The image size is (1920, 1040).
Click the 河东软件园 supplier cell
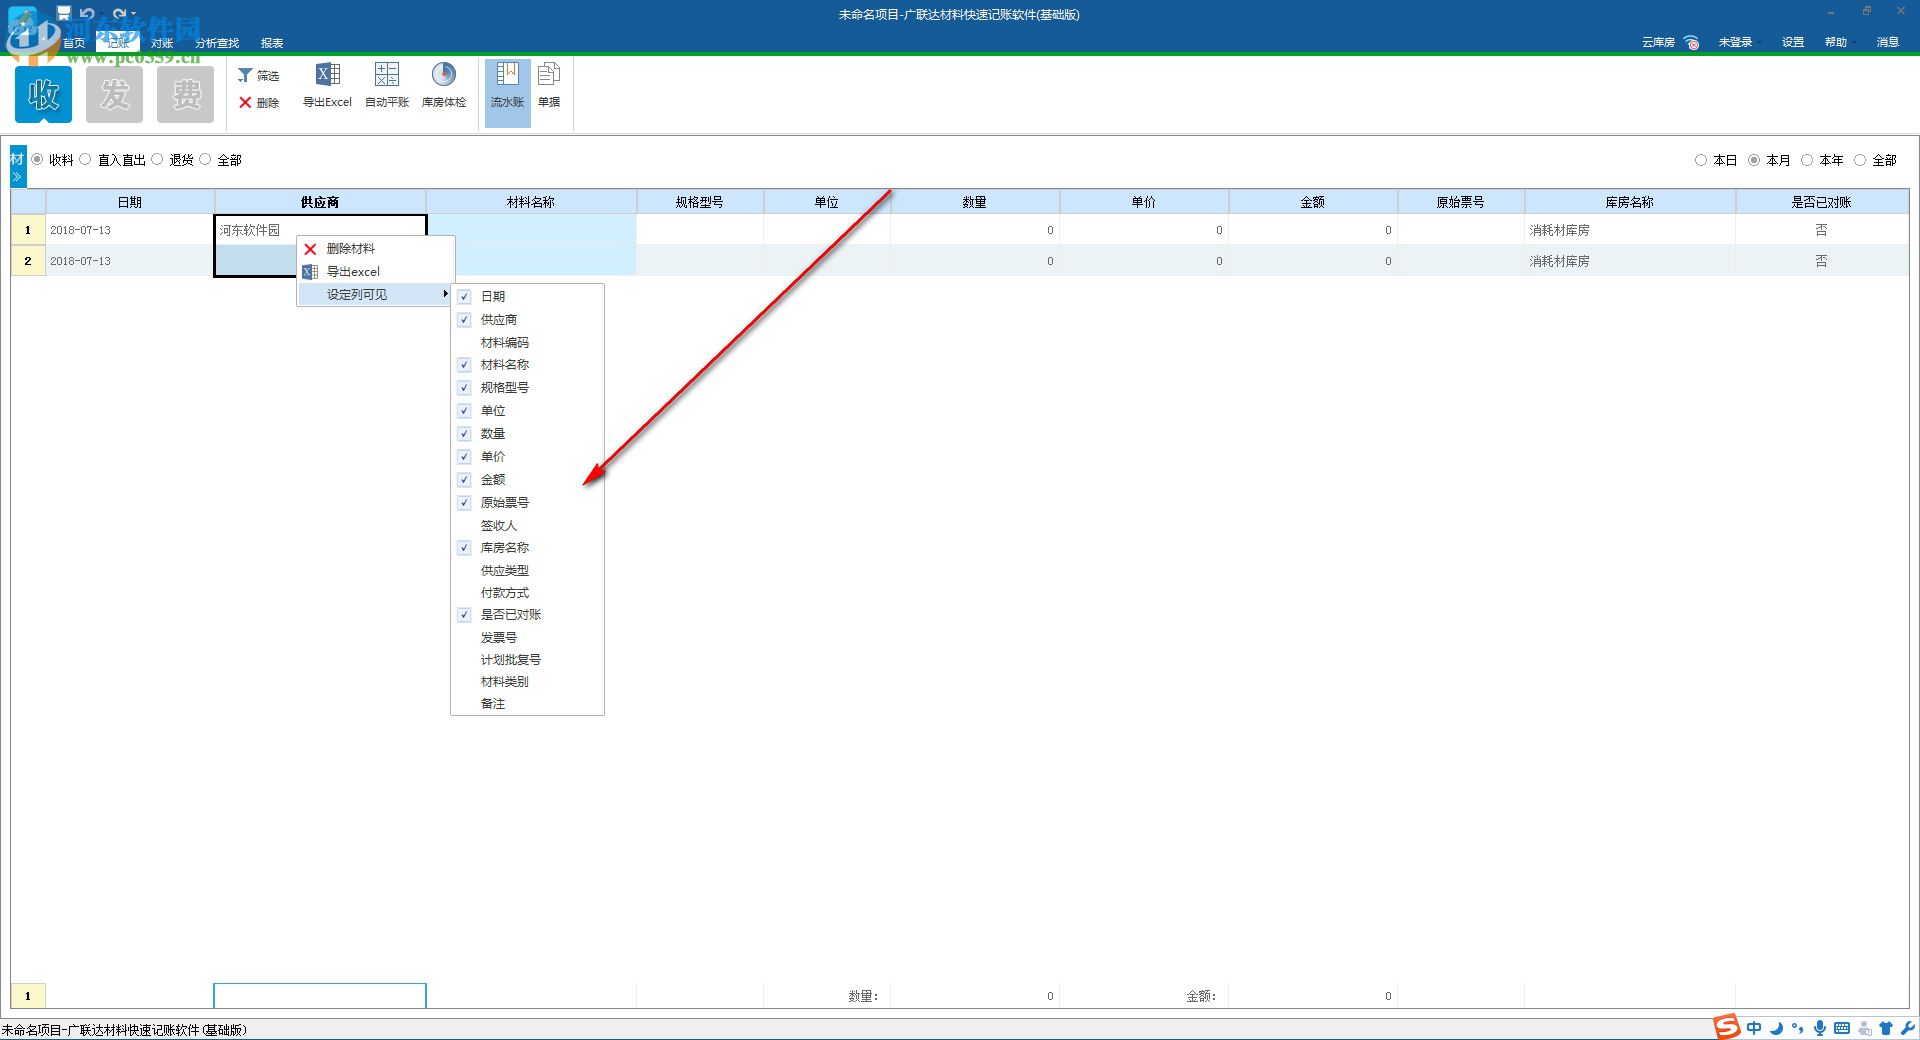320,230
